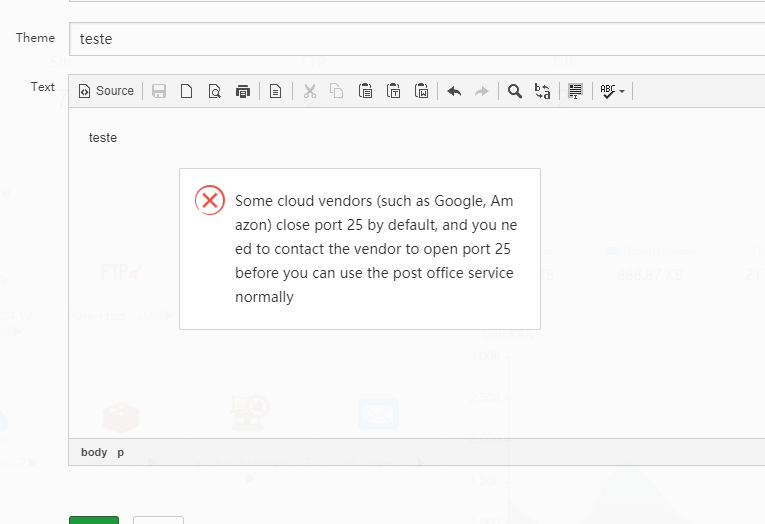Viewport: 765px width, 524px height.
Task: Click the Redo arrow icon
Action: (x=482, y=91)
